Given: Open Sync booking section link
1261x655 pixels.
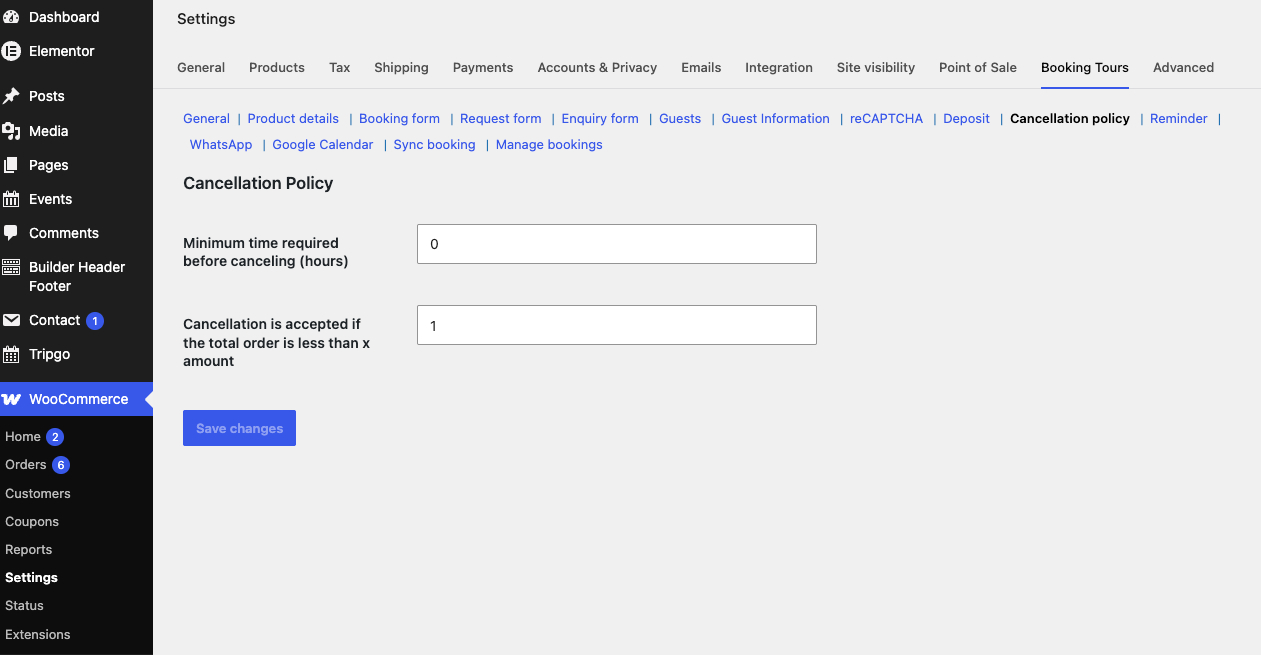Looking at the screenshot, I should [435, 144].
